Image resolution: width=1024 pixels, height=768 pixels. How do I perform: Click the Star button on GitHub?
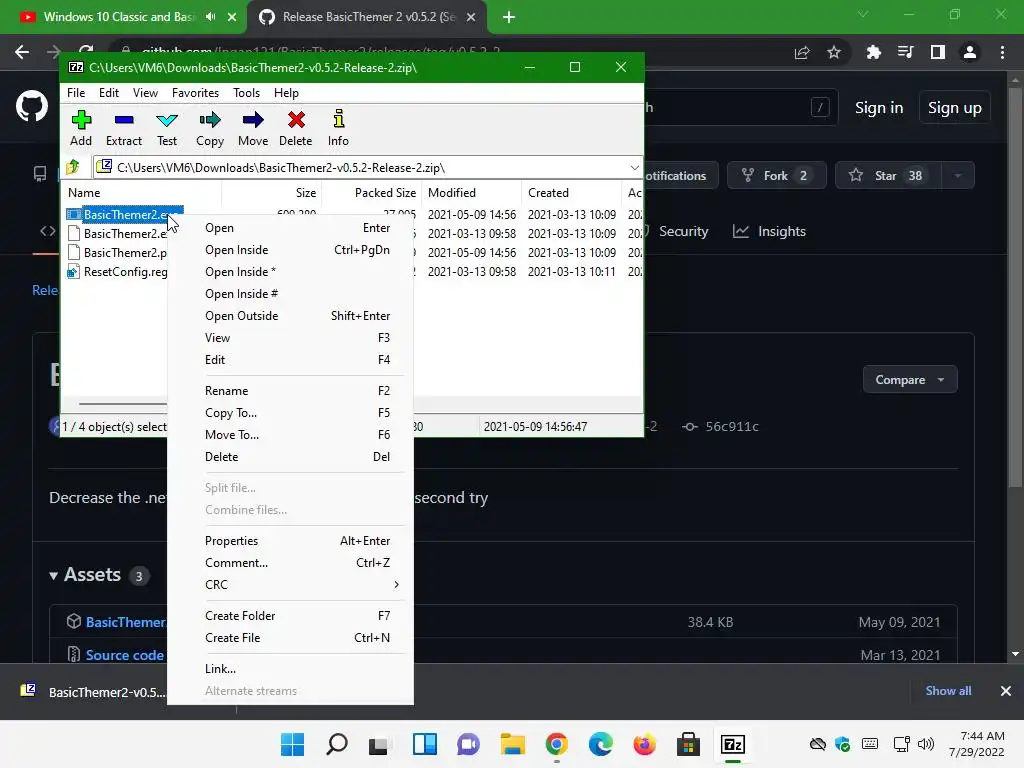(x=888, y=176)
